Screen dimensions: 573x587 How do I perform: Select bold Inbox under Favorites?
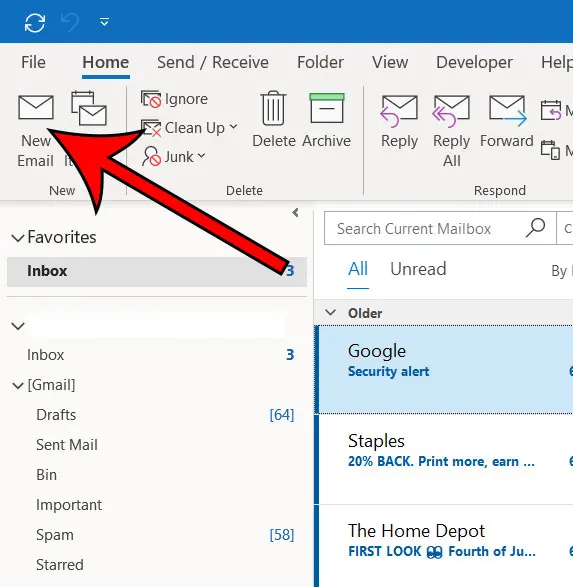pos(157,271)
